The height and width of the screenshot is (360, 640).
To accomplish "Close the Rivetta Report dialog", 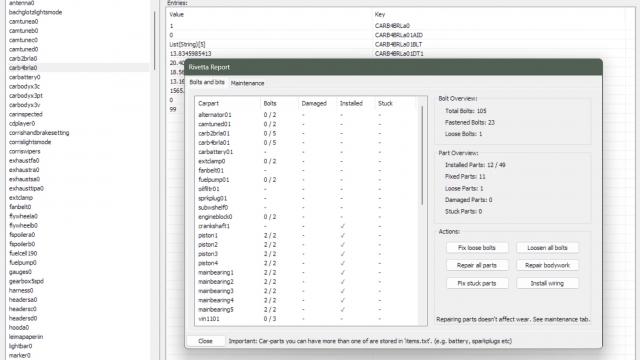I will point(205,341).
